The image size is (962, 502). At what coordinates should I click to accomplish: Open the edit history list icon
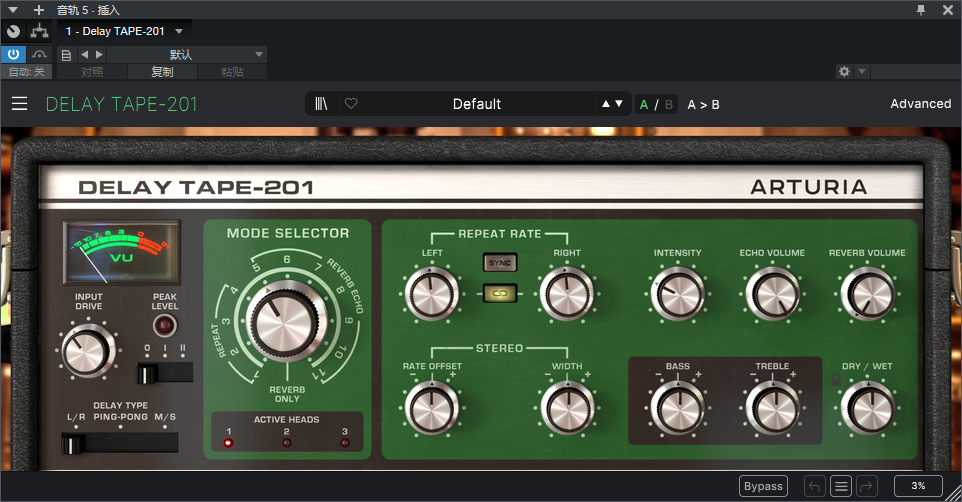click(841, 487)
